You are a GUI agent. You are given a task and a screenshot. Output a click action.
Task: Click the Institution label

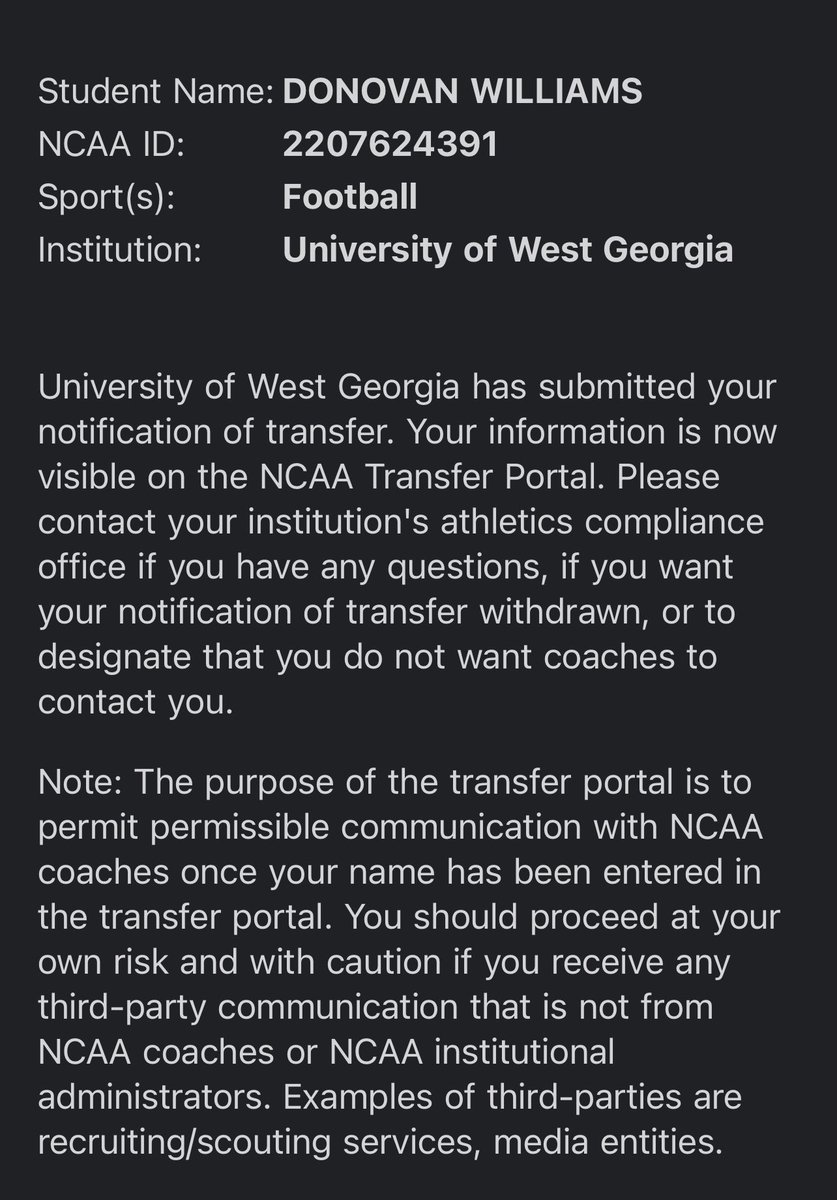tap(120, 249)
